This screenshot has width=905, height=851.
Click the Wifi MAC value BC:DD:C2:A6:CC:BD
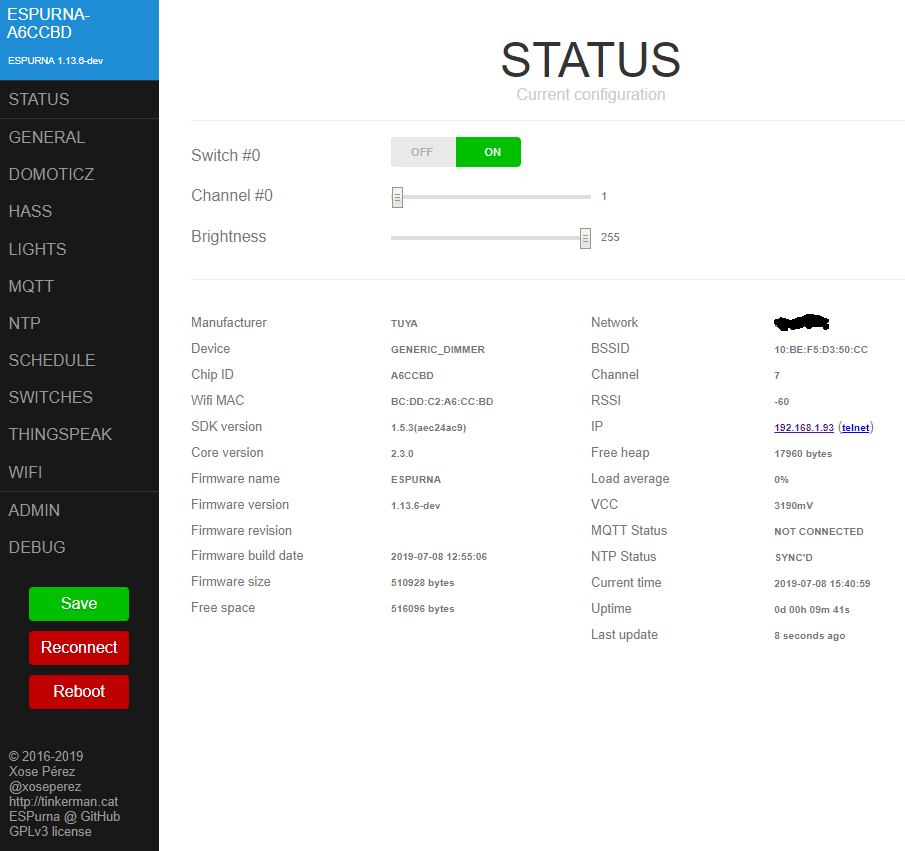442,401
